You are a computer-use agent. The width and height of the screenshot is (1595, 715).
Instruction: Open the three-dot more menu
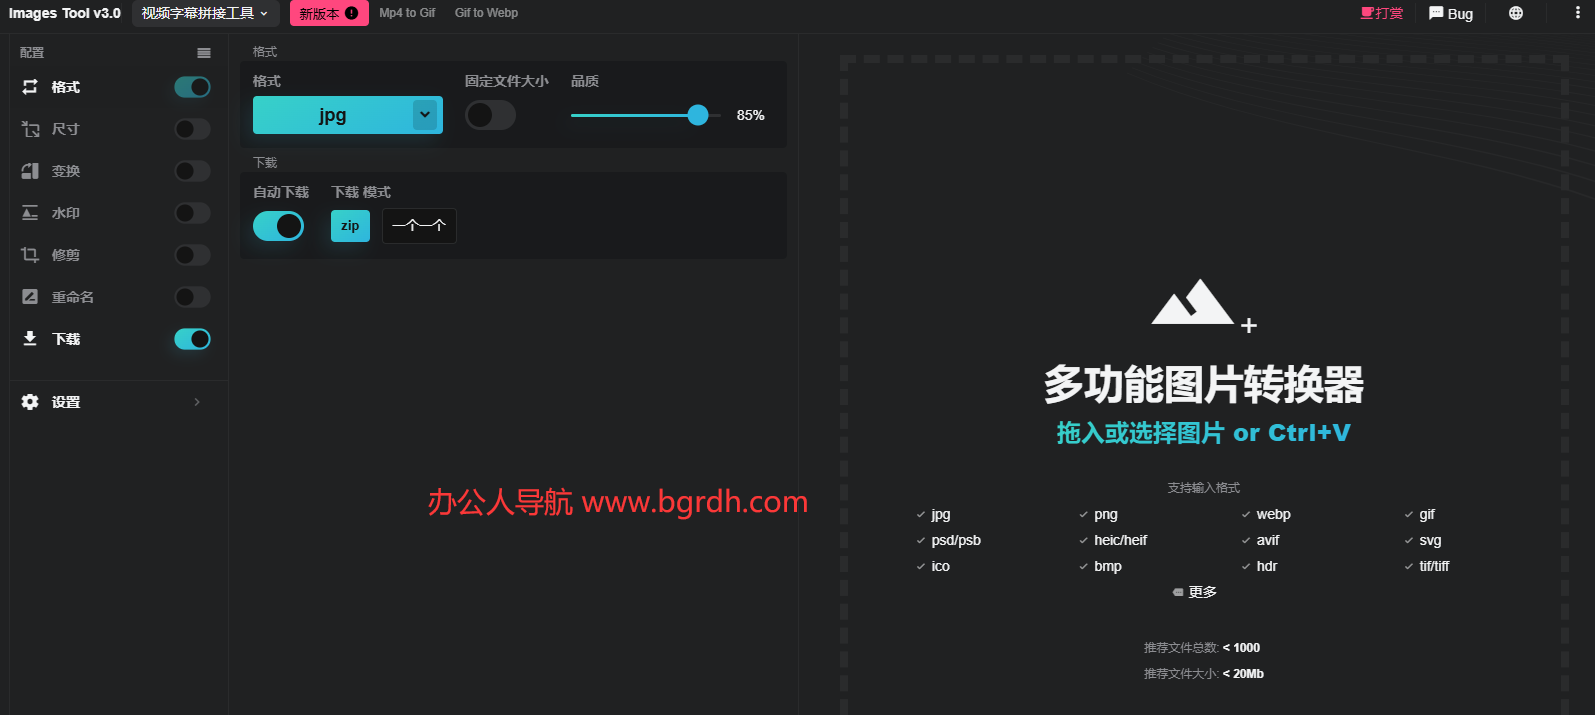click(1578, 13)
